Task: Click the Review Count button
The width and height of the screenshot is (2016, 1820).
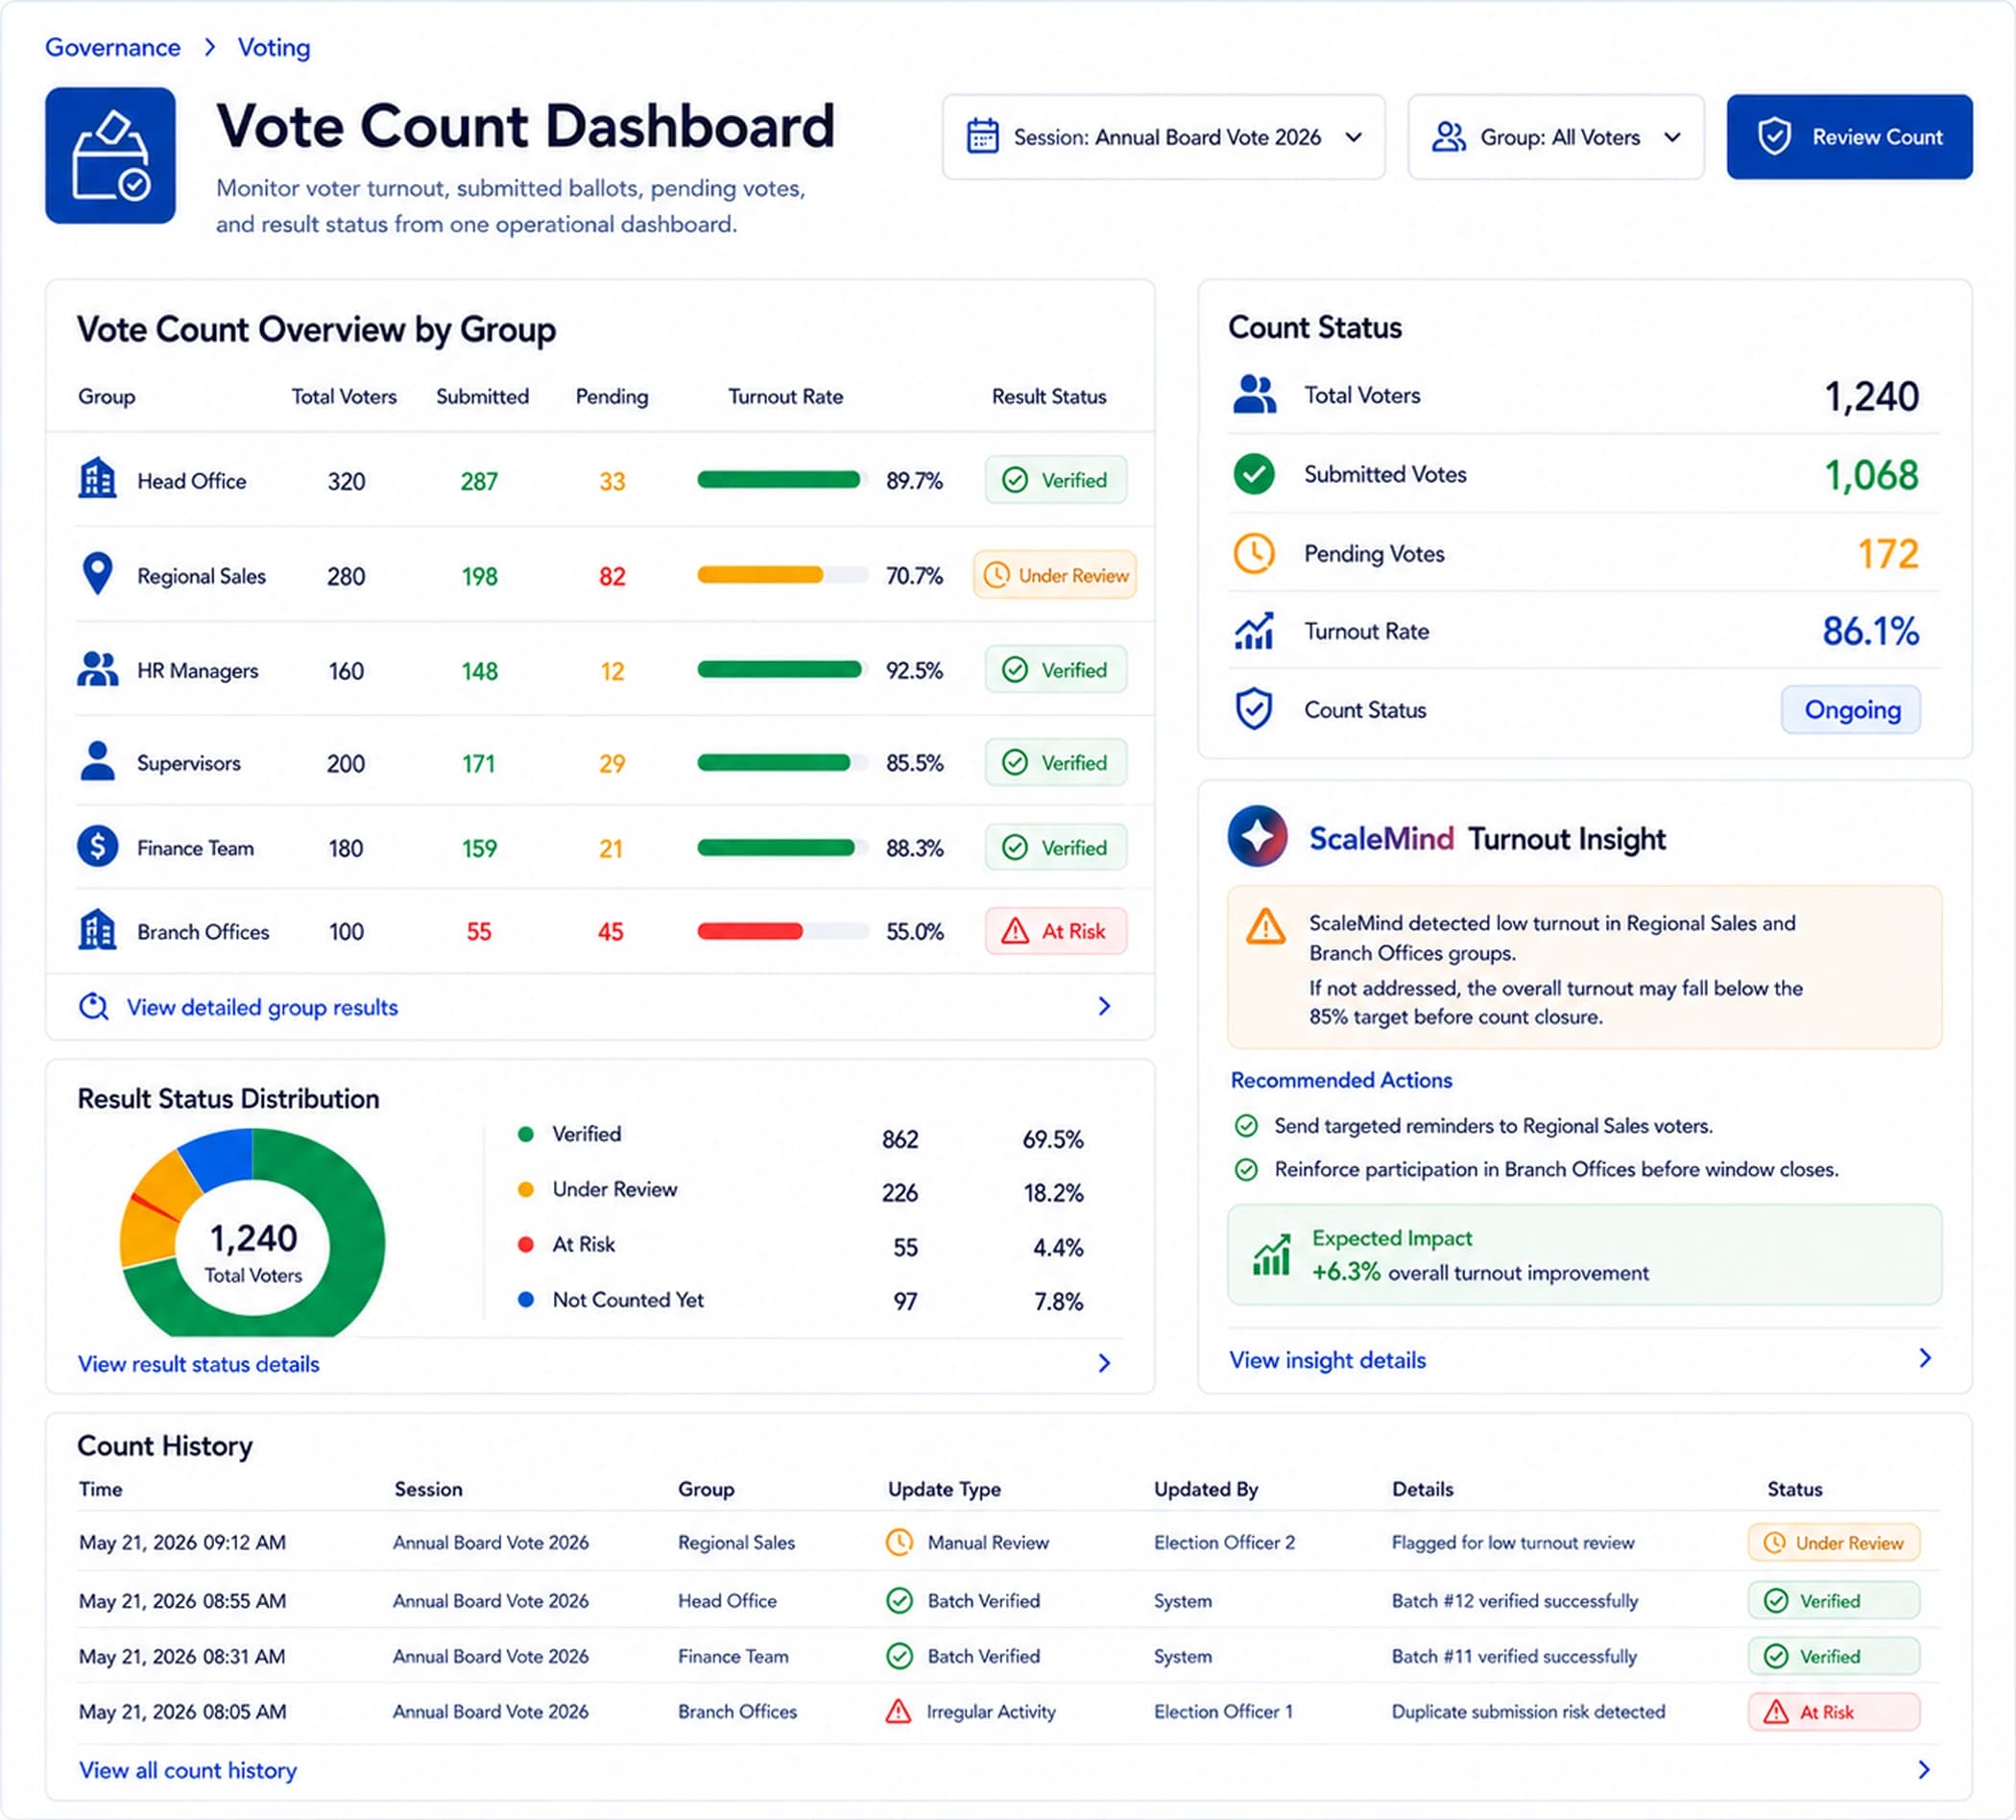Action: click(x=1849, y=137)
